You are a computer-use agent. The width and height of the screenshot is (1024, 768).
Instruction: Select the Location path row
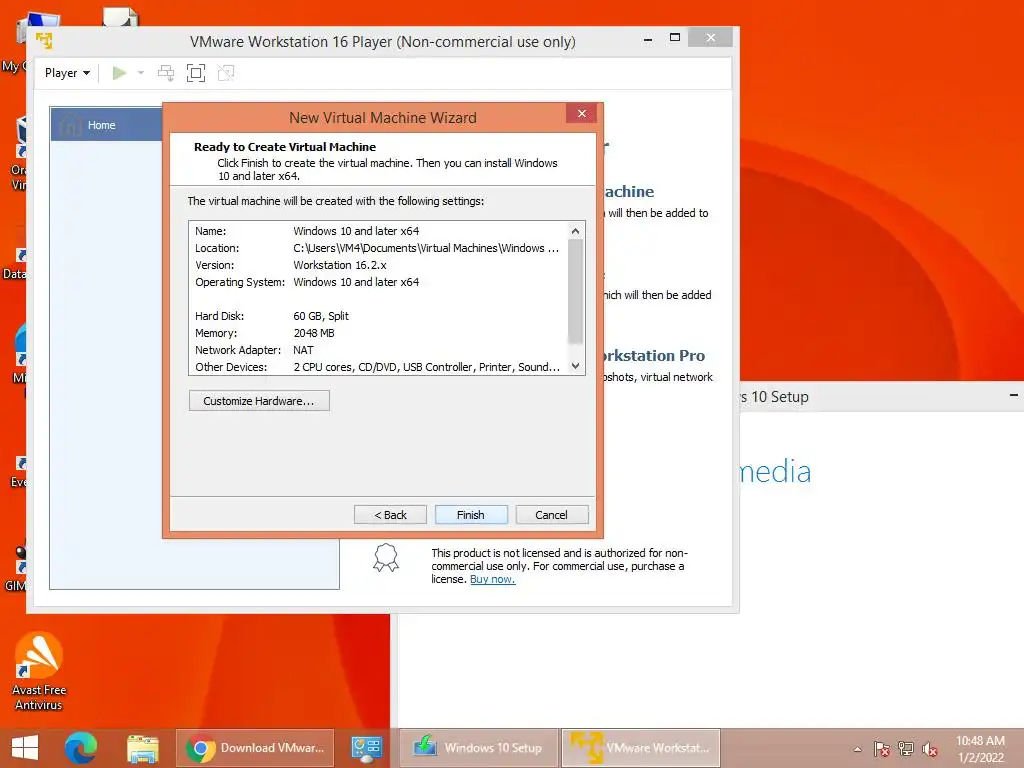(x=377, y=248)
